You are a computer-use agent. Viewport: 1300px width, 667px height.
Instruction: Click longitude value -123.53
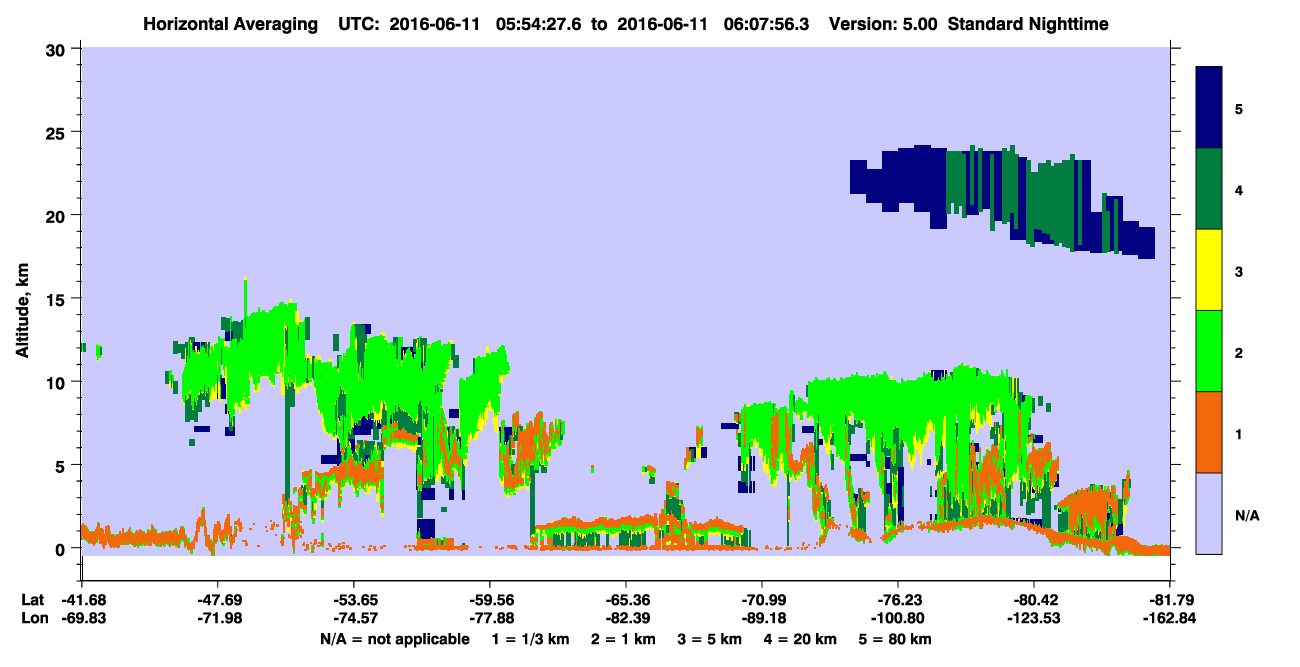[1034, 617]
